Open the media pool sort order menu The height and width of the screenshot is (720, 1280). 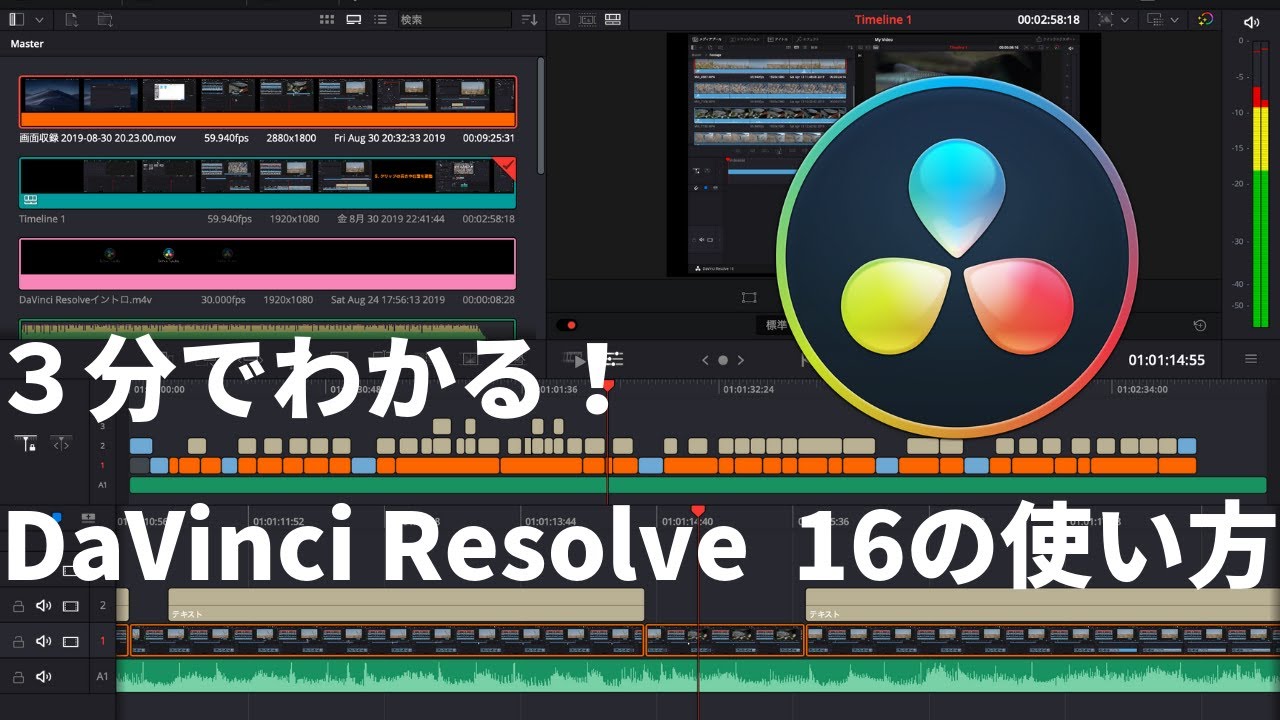point(529,19)
